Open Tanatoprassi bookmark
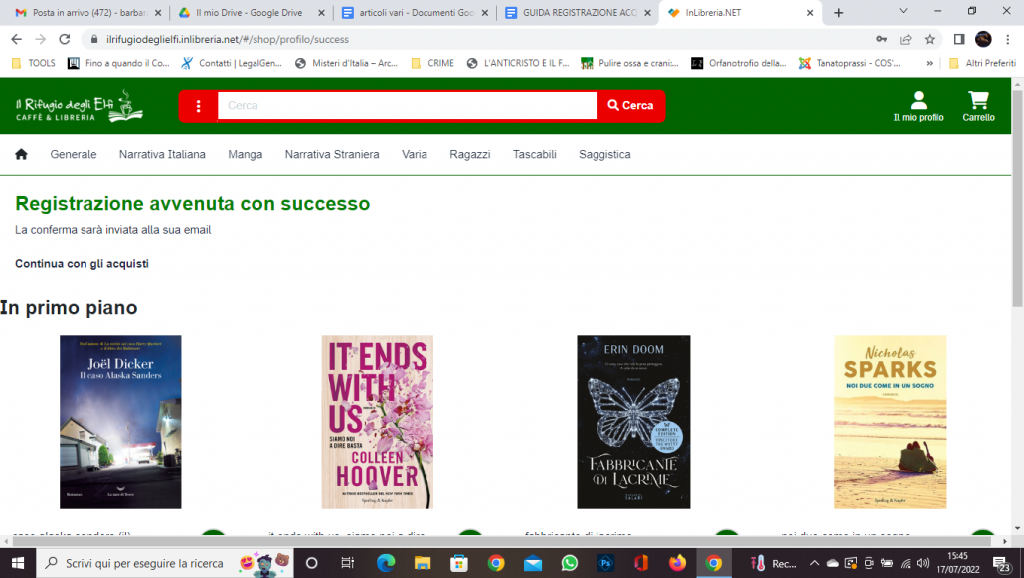The height and width of the screenshot is (578, 1024). (x=850, y=63)
